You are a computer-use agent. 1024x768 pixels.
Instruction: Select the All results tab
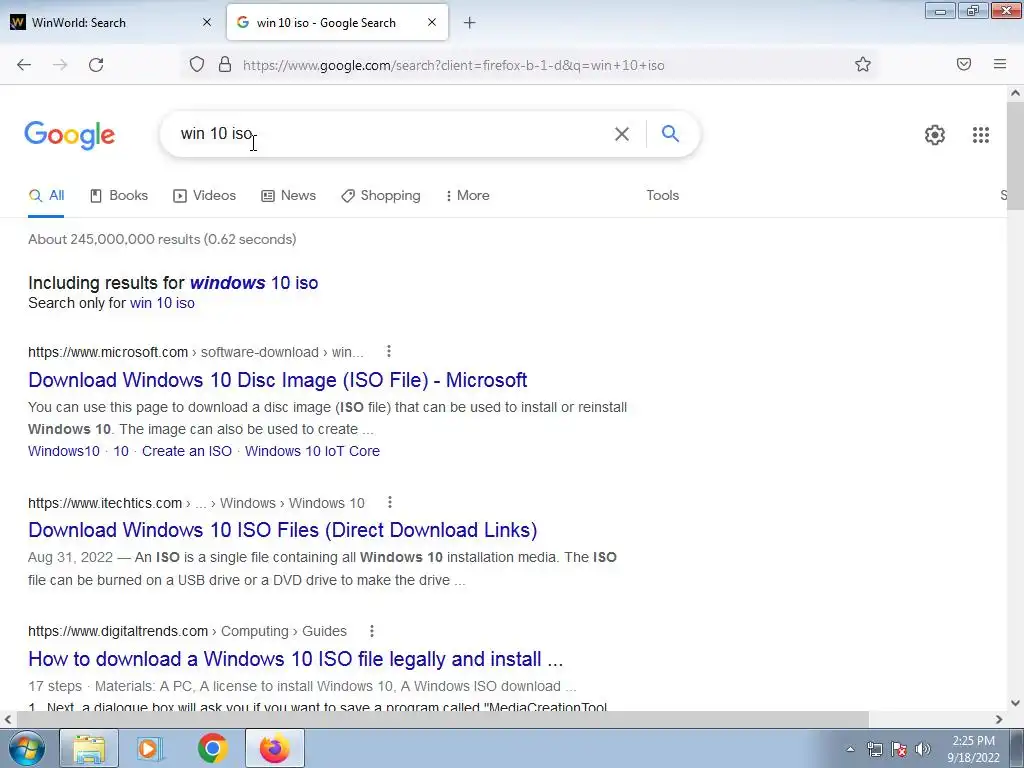tap(46, 195)
